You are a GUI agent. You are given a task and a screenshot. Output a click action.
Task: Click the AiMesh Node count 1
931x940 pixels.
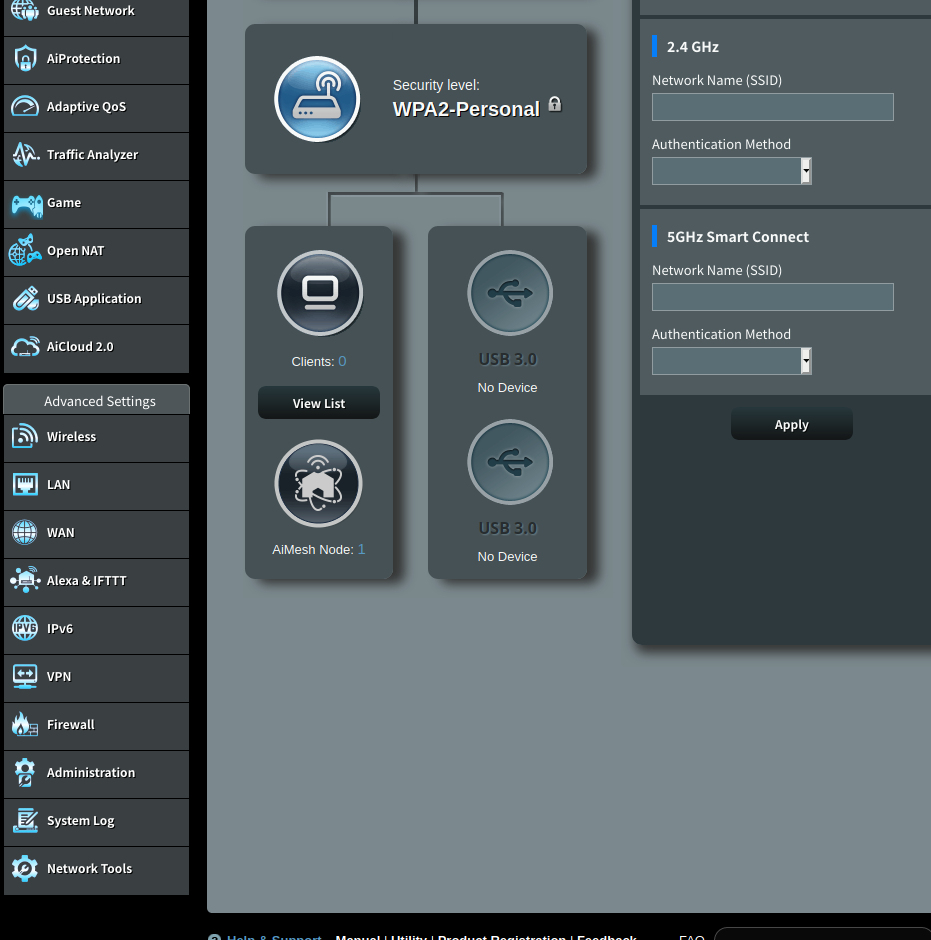pos(361,550)
